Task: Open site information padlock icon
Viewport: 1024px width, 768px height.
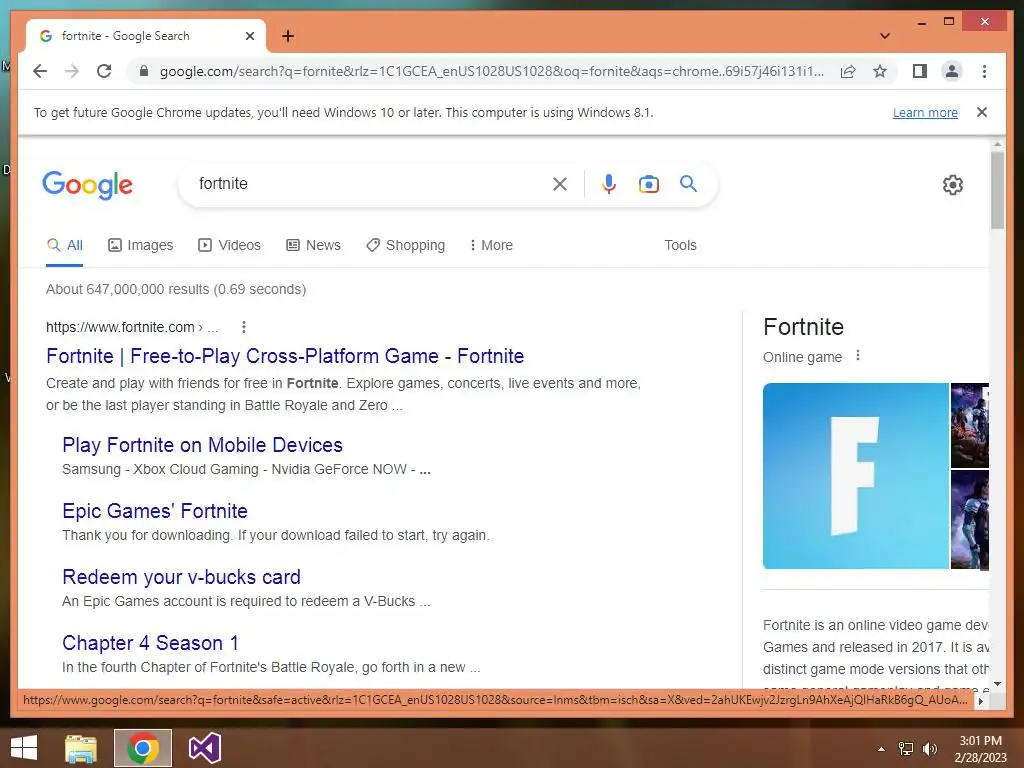Action: point(144,71)
